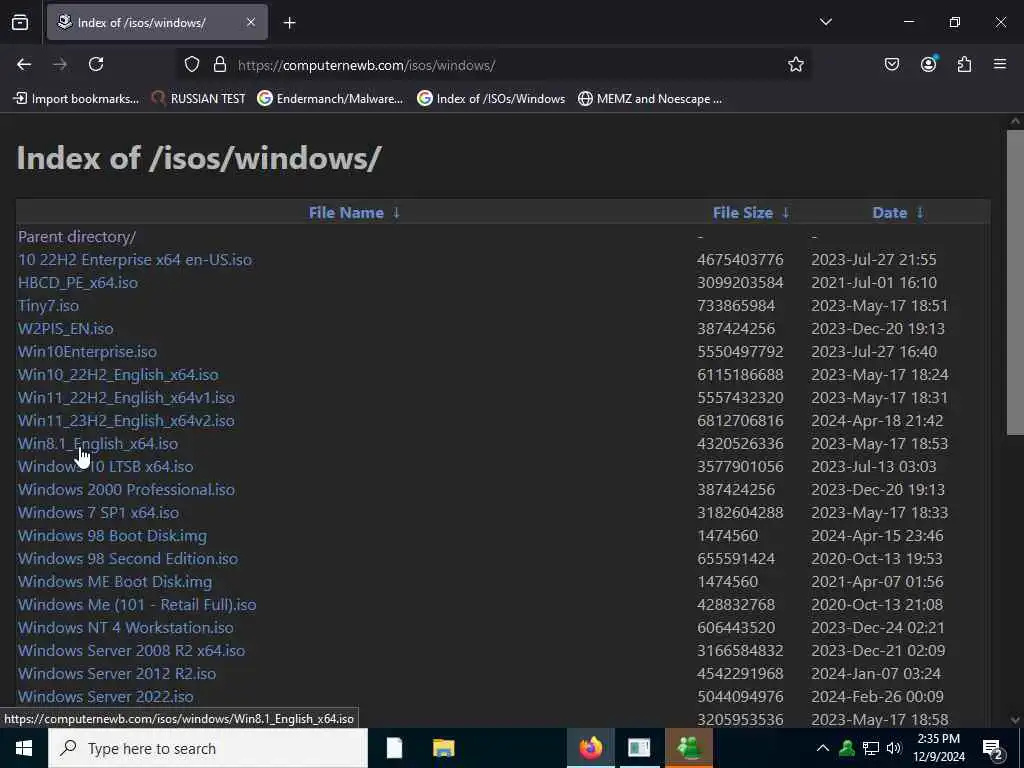Open Index of /ISOs/Windows bookmark
Image resolution: width=1024 pixels, height=768 pixels.
click(x=491, y=99)
